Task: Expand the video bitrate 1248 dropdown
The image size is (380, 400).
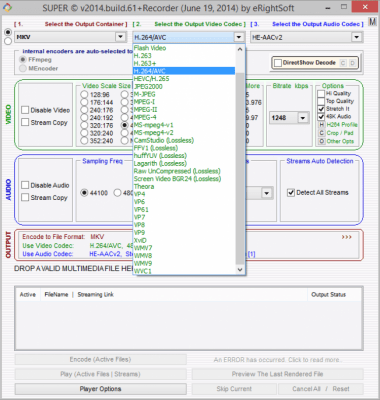Action: pos(303,118)
